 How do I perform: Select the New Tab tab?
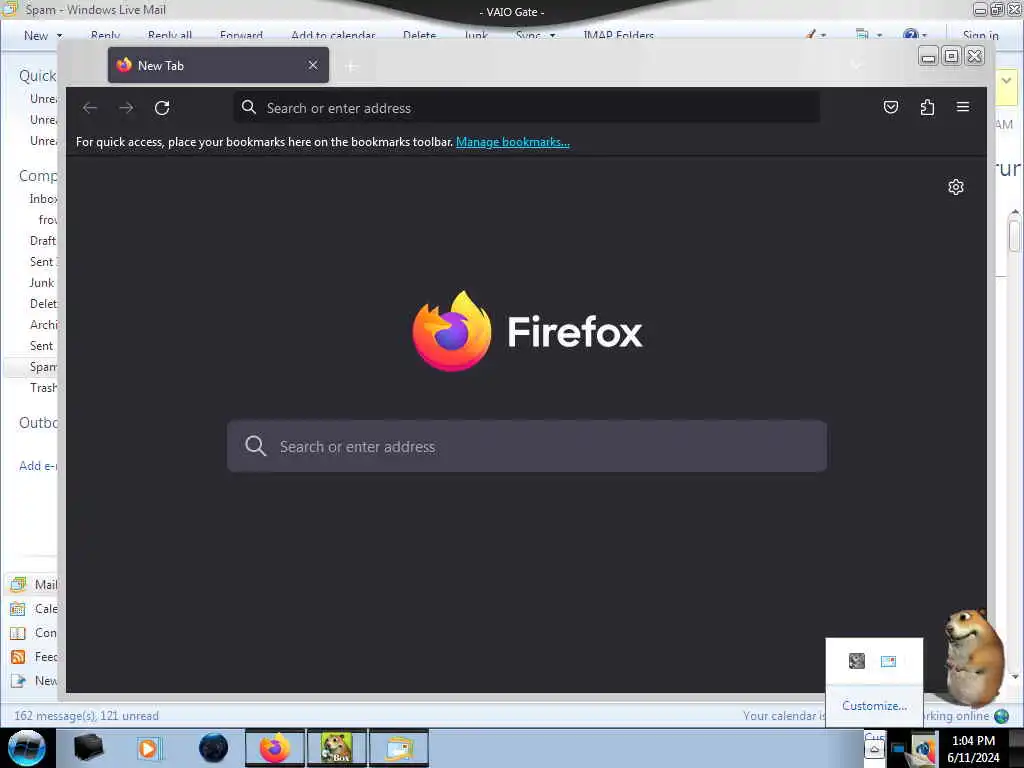click(x=218, y=65)
